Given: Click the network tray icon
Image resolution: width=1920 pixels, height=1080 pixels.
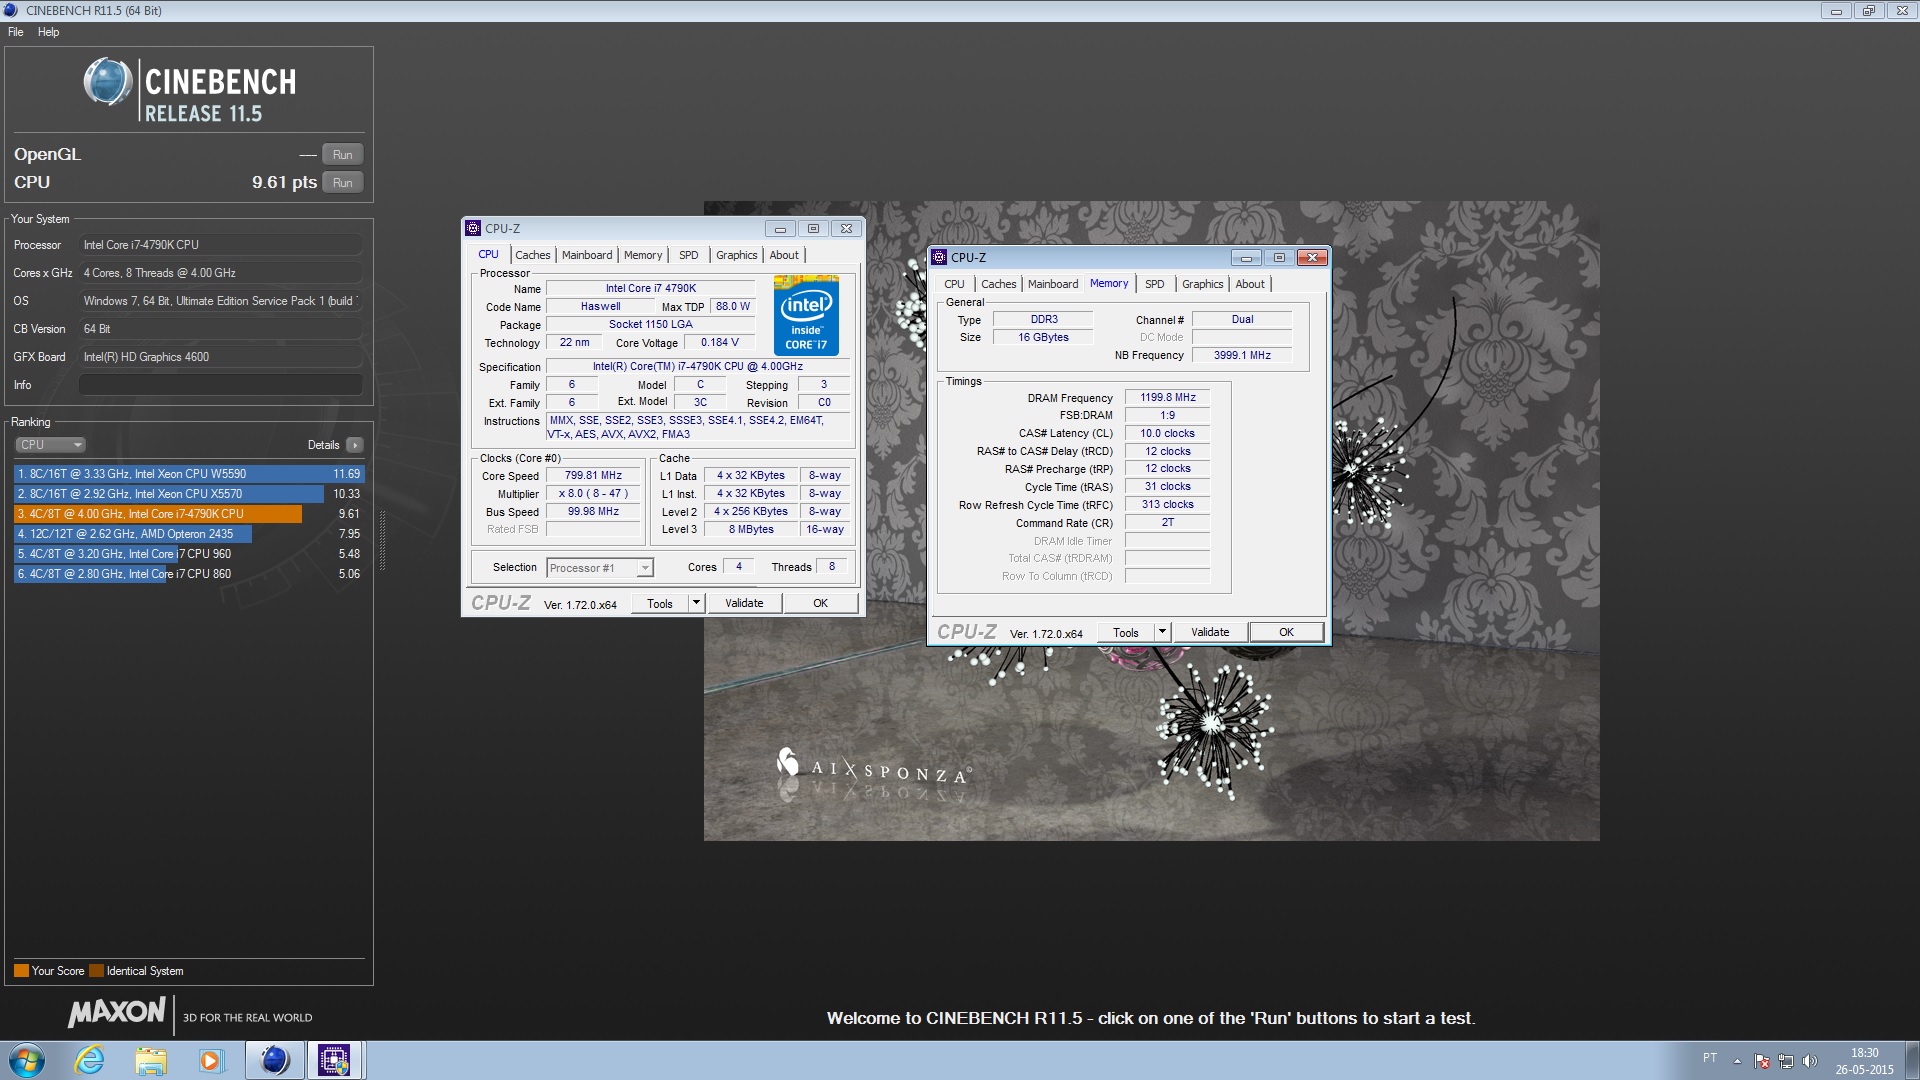Looking at the screenshot, I should (x=1786, y=1061).
